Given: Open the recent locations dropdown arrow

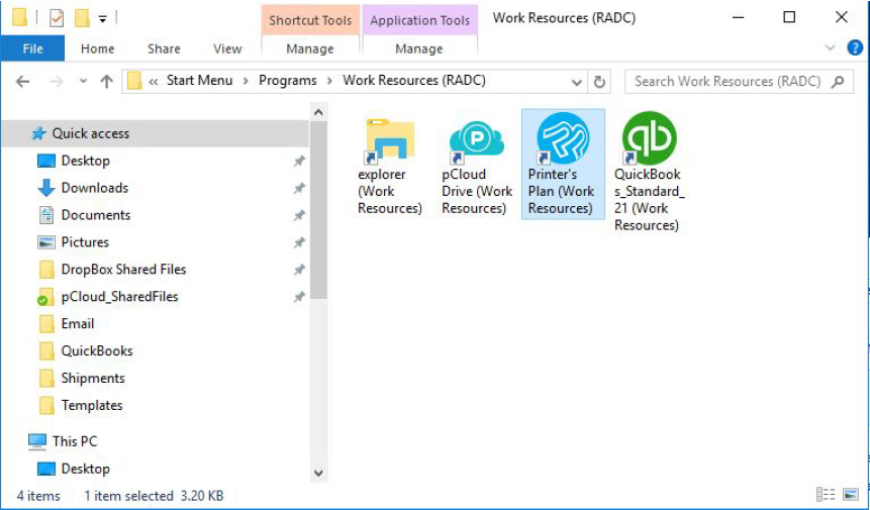Looking at the screenshot, I should (x=83, y=82).
